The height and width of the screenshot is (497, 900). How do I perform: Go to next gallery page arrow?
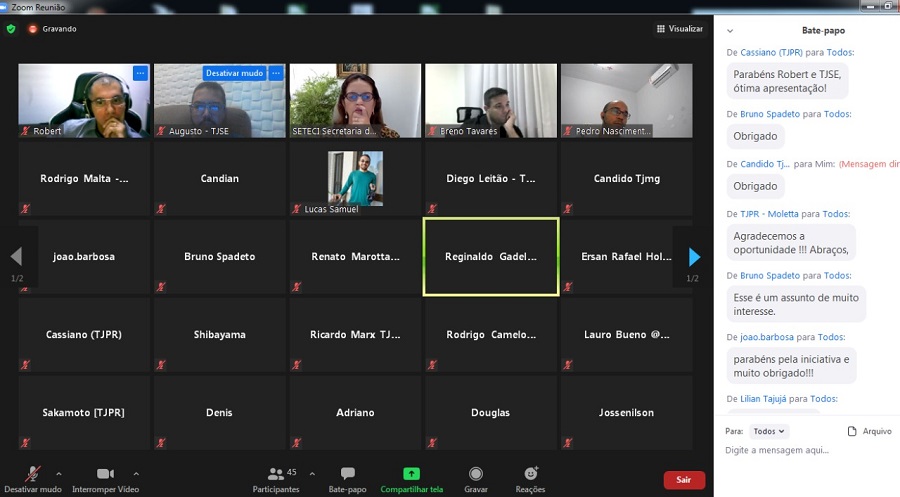pyautogui.click(x=694, y=257)
